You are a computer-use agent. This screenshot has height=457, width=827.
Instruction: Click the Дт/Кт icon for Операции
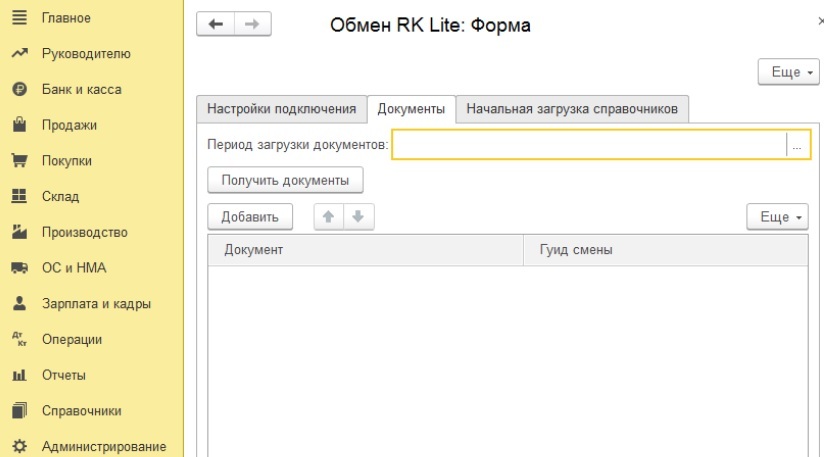(x=20, y=339)
